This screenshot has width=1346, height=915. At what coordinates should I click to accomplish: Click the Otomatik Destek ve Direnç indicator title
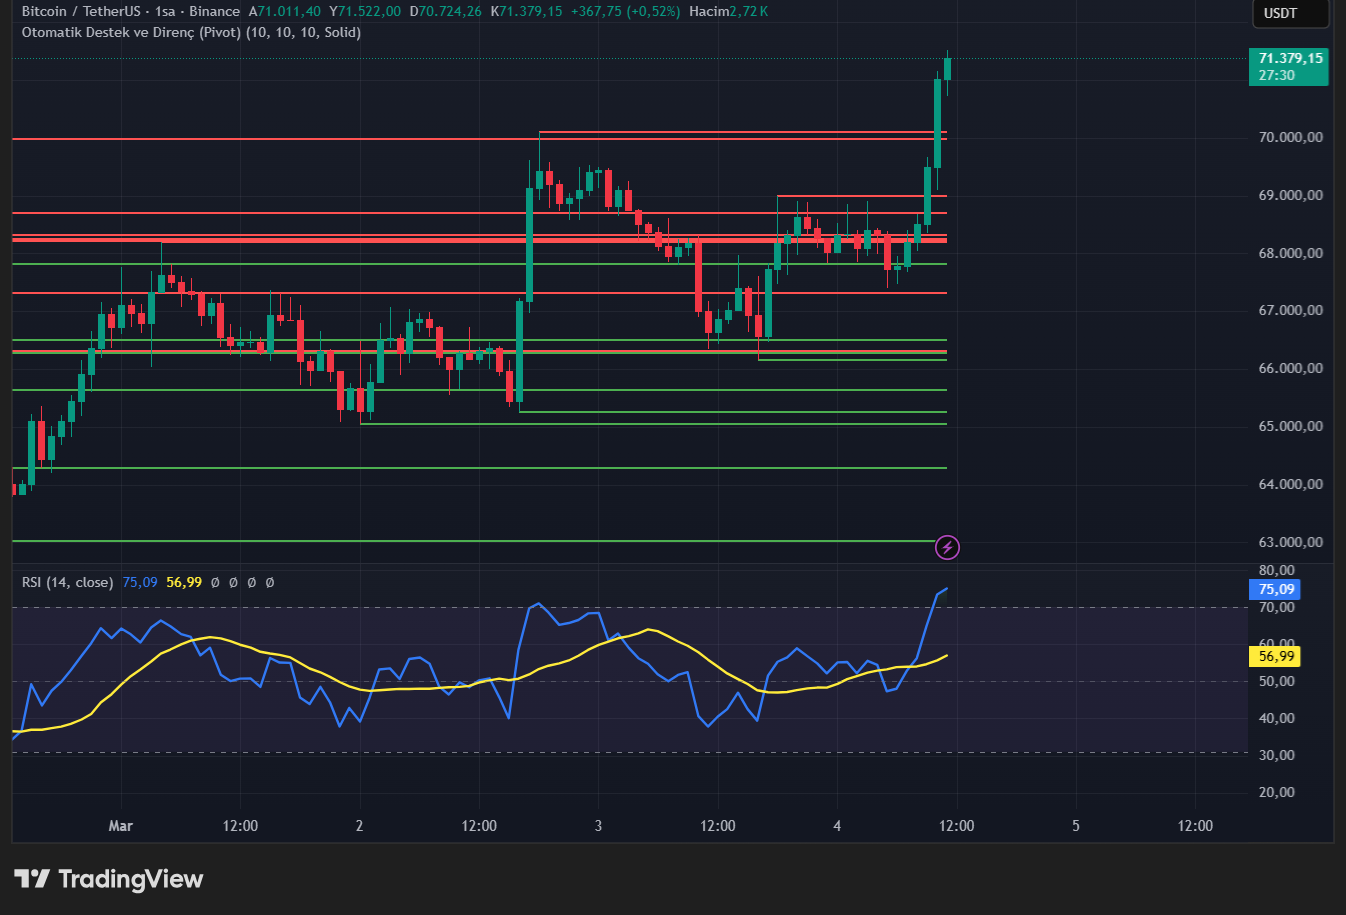pyautogui.click(x=130, y=32)
